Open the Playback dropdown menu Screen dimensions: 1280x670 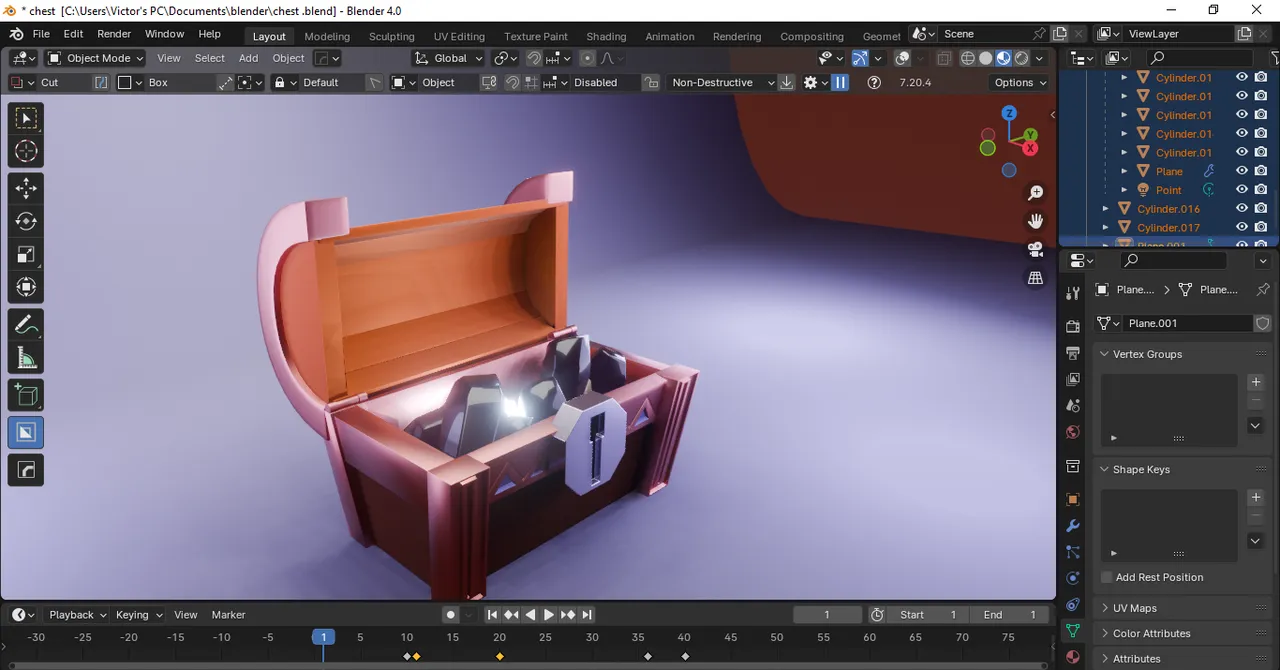[x=78, y=615]
